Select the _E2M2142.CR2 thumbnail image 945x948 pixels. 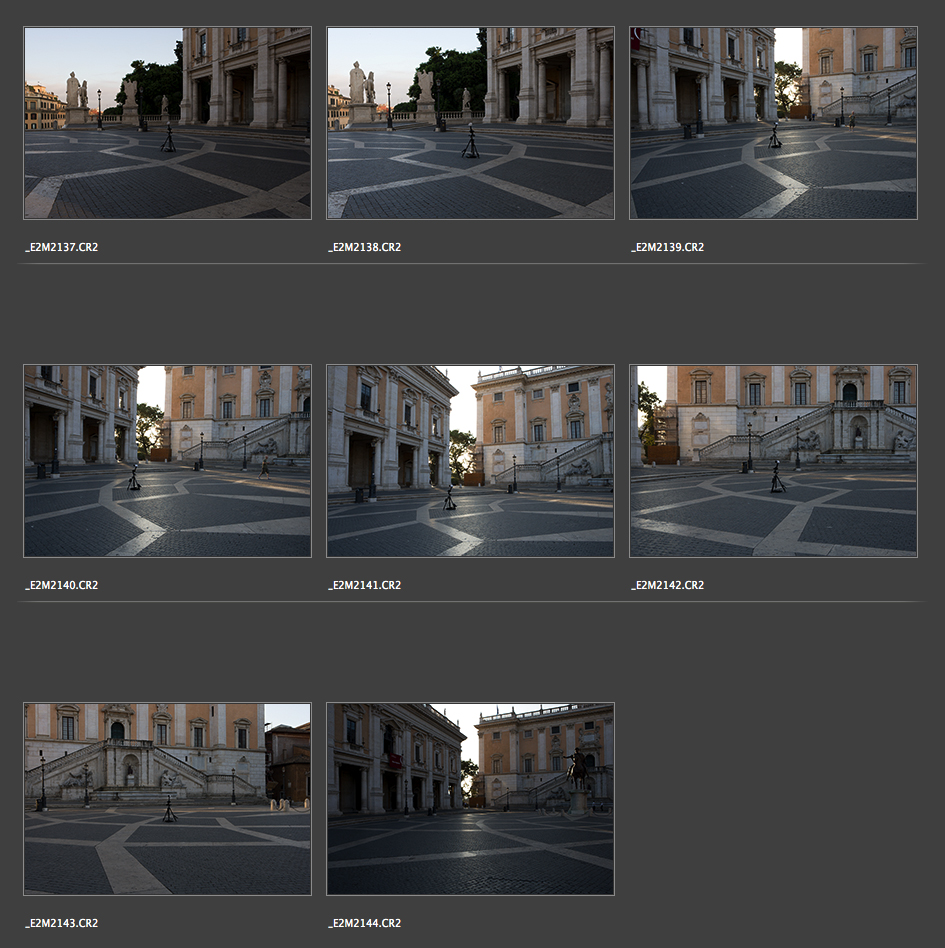[773, 461]
